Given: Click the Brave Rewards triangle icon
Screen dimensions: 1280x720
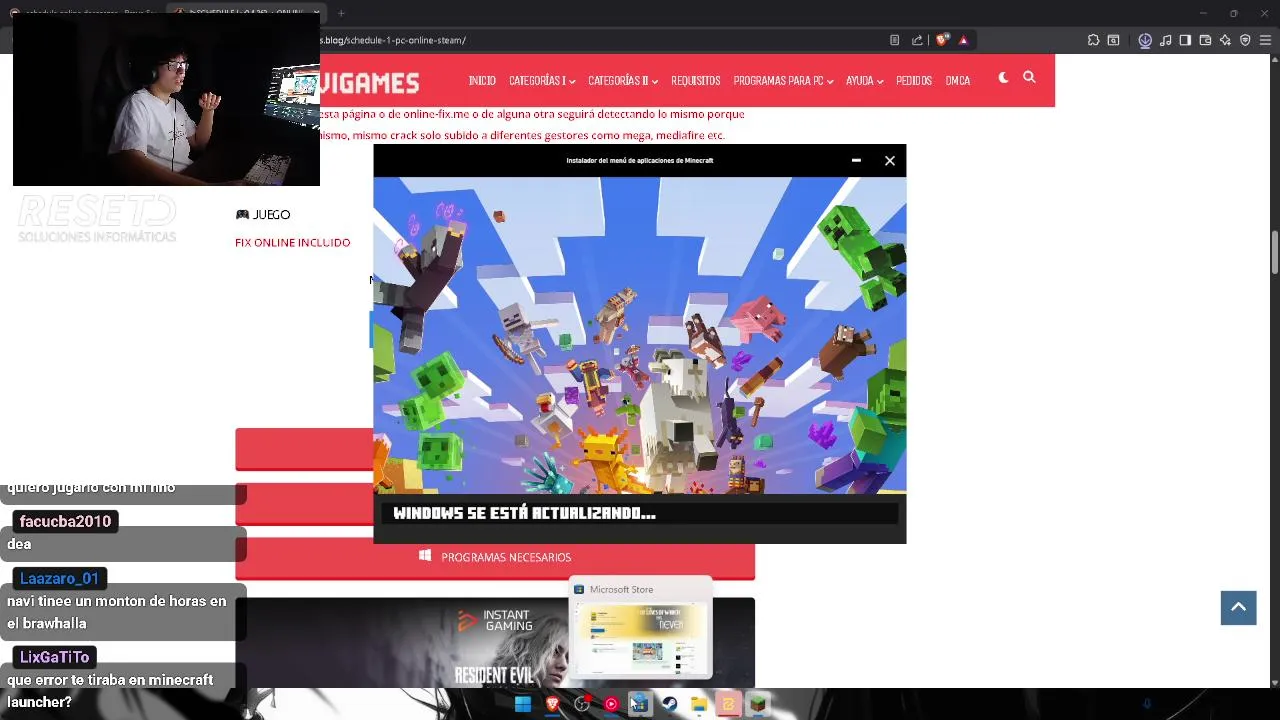Looking at the screenshot, I should point(963,40).
